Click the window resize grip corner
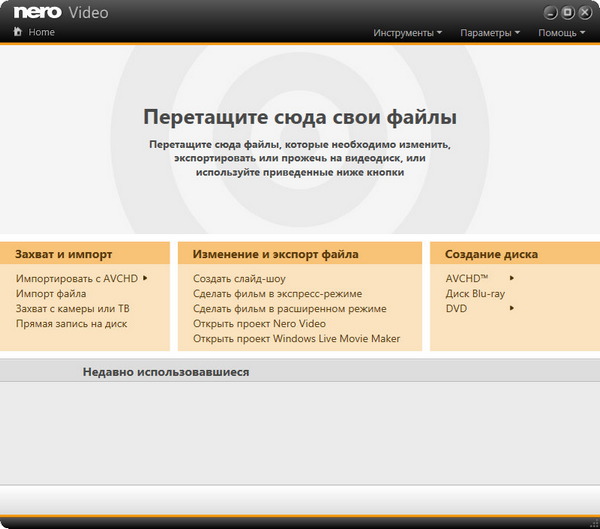 595,524
